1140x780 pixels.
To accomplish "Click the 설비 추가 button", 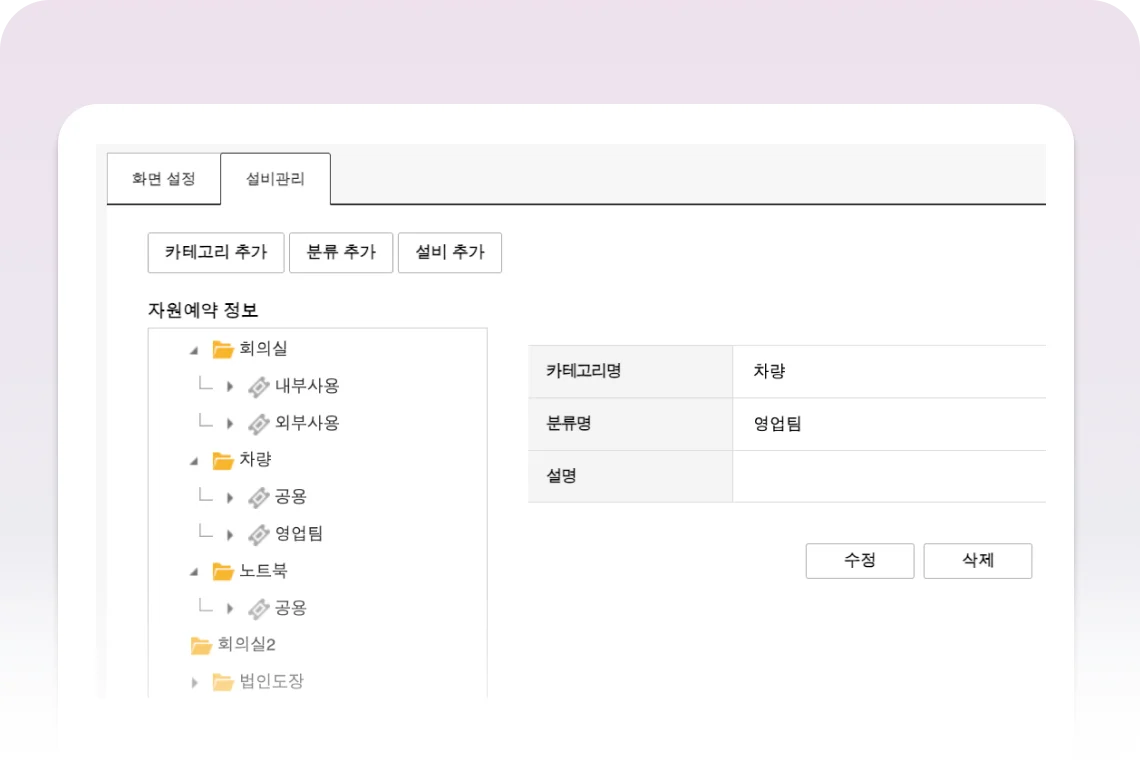I will 449,252.
